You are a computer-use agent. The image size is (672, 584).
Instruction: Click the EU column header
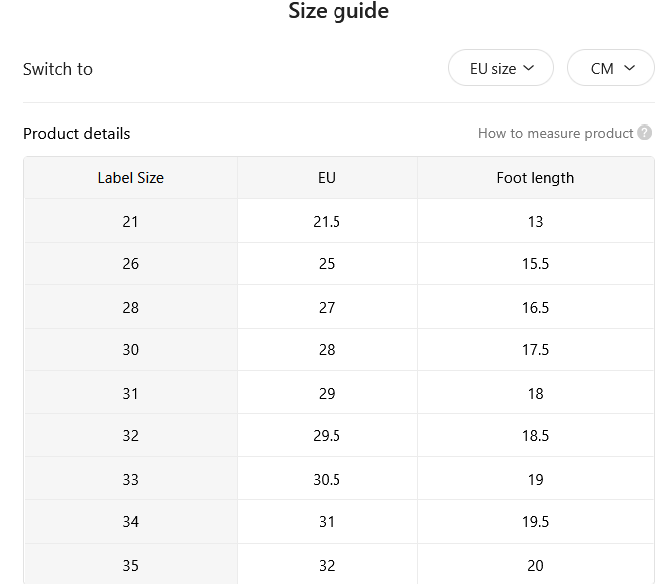(x=327, y=178)
